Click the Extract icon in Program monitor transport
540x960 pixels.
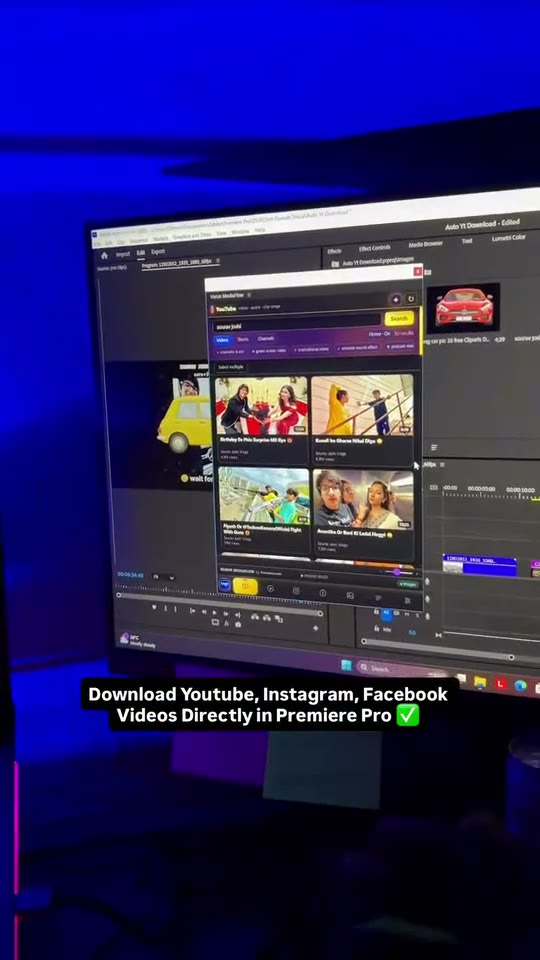[x=268, y=617]
